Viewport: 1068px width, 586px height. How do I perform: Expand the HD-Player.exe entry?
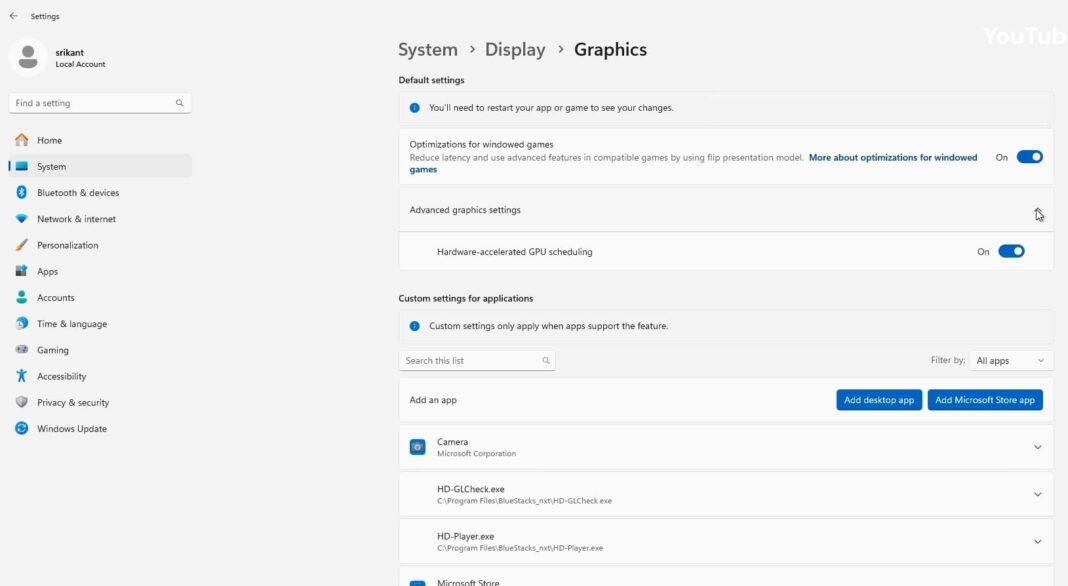tap(1037, 540)
